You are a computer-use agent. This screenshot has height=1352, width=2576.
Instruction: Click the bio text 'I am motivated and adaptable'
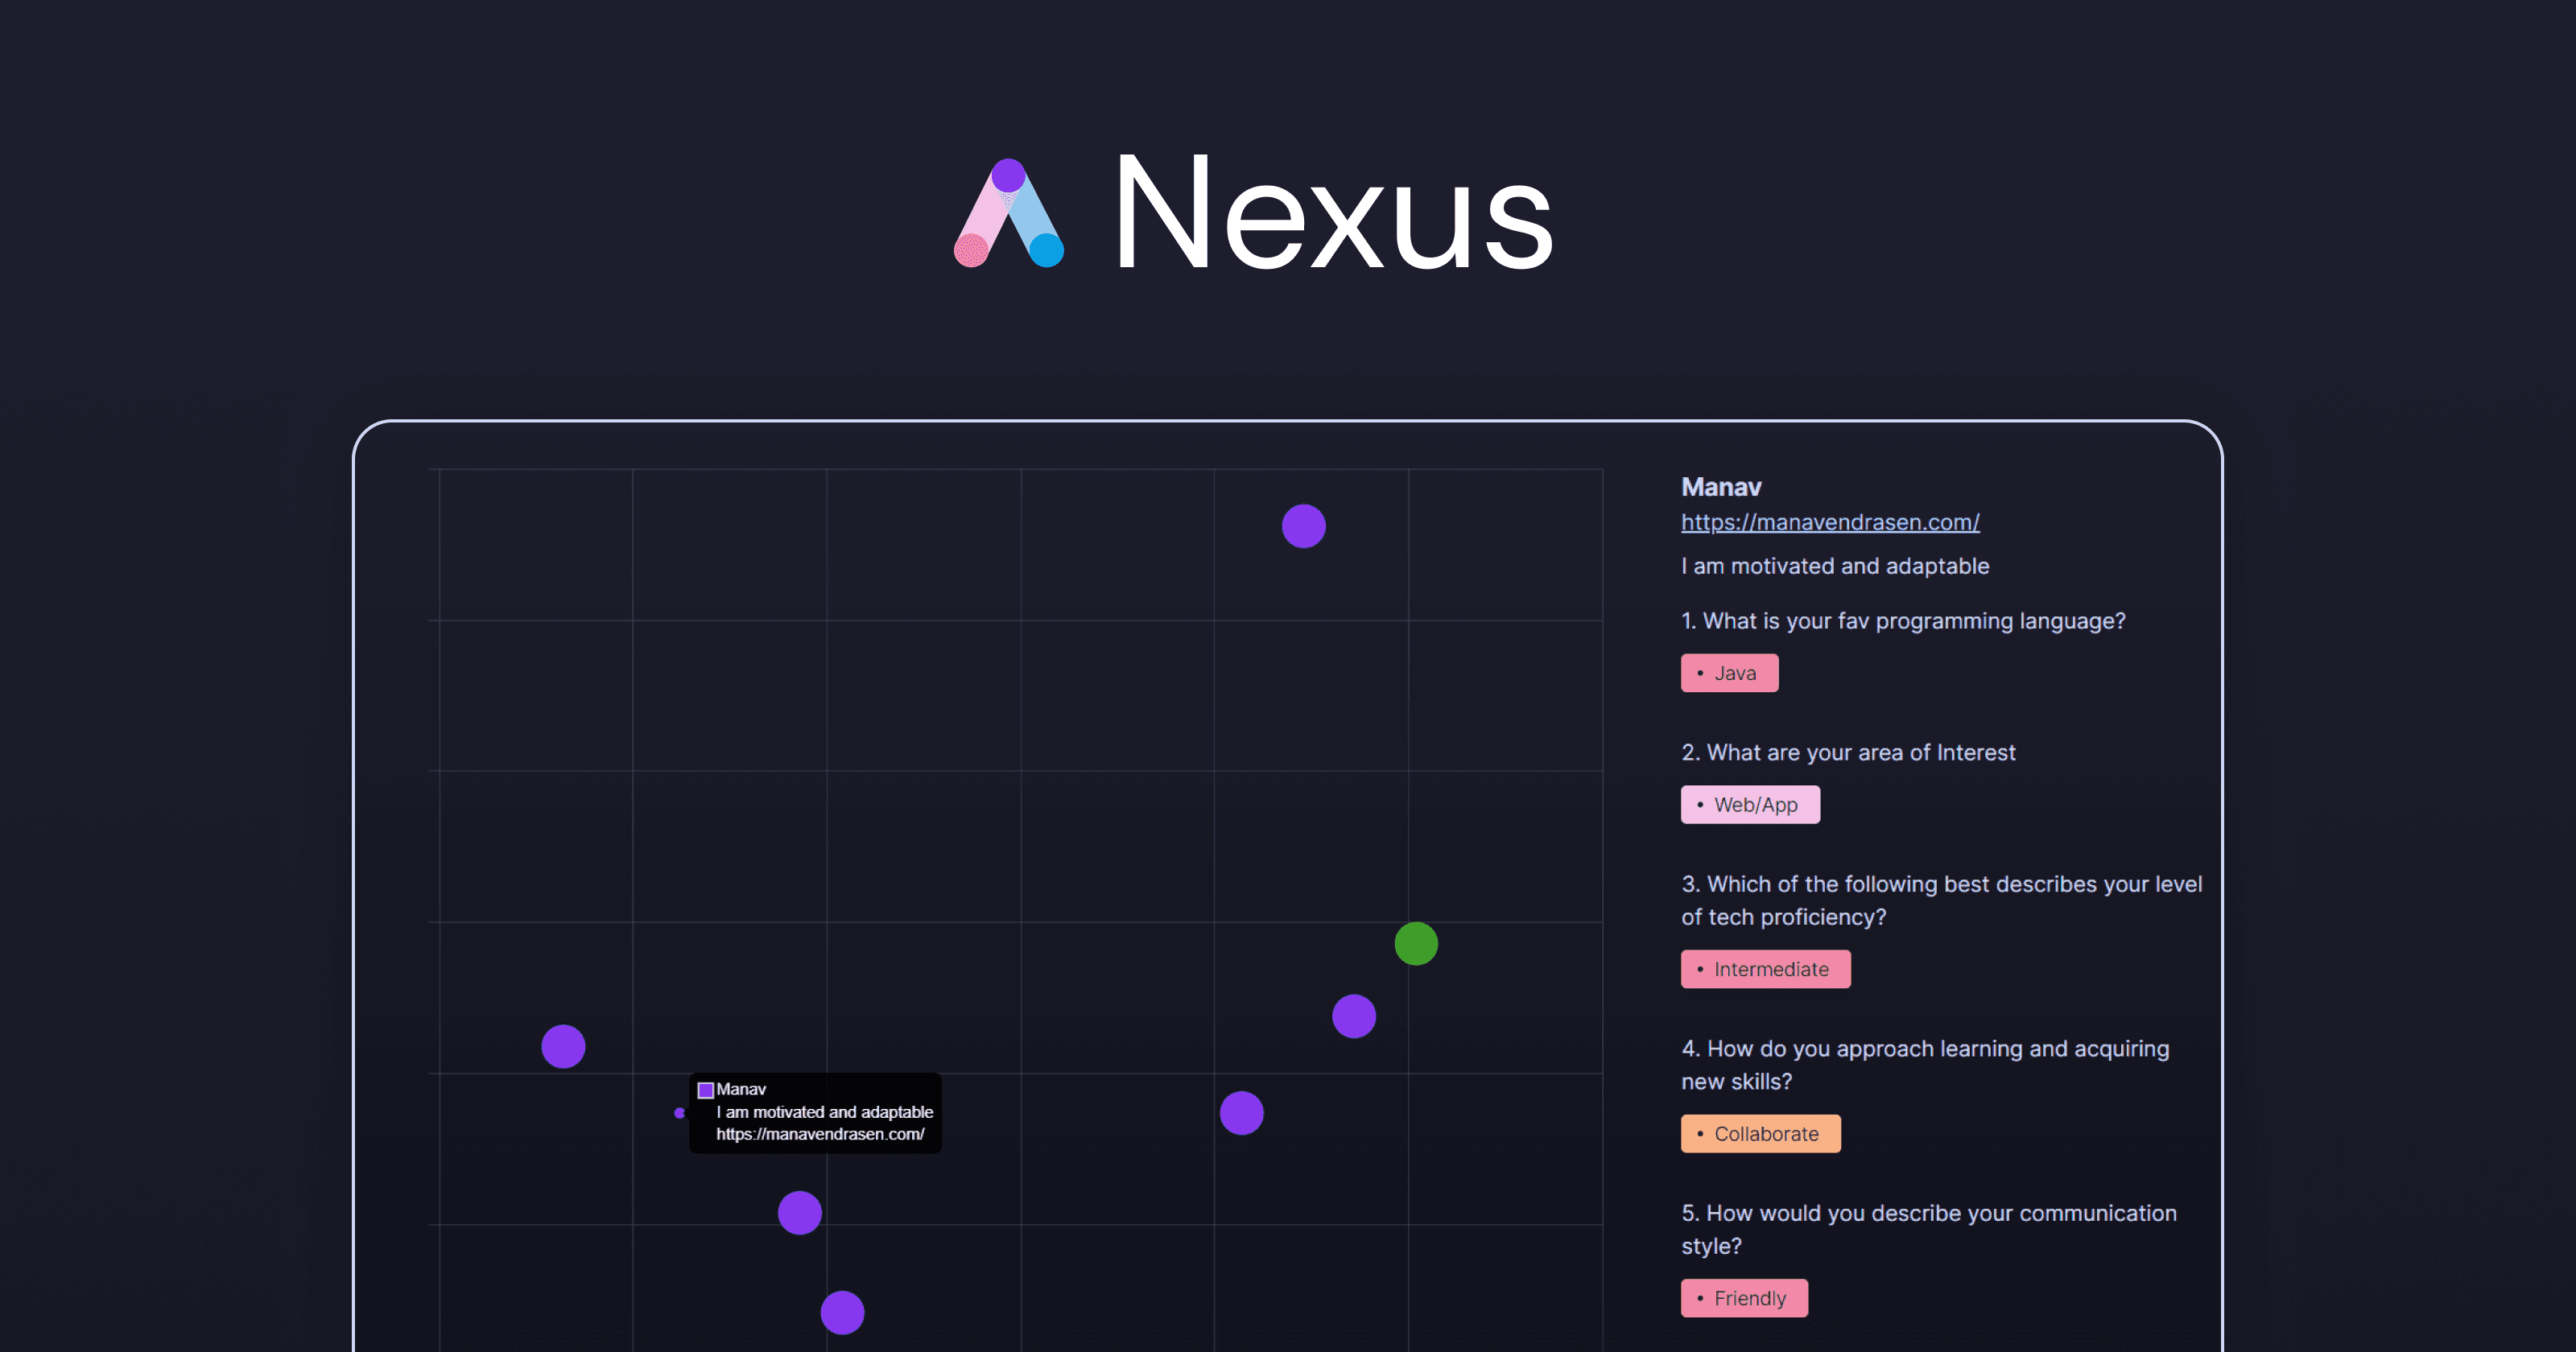tap(1834, 565)
